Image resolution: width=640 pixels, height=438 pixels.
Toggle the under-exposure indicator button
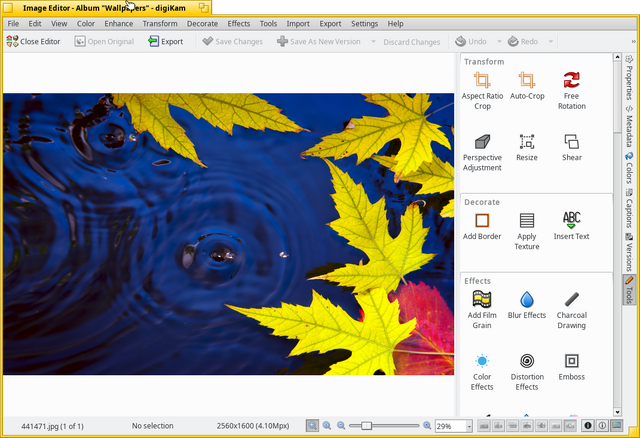coord(588,426)
